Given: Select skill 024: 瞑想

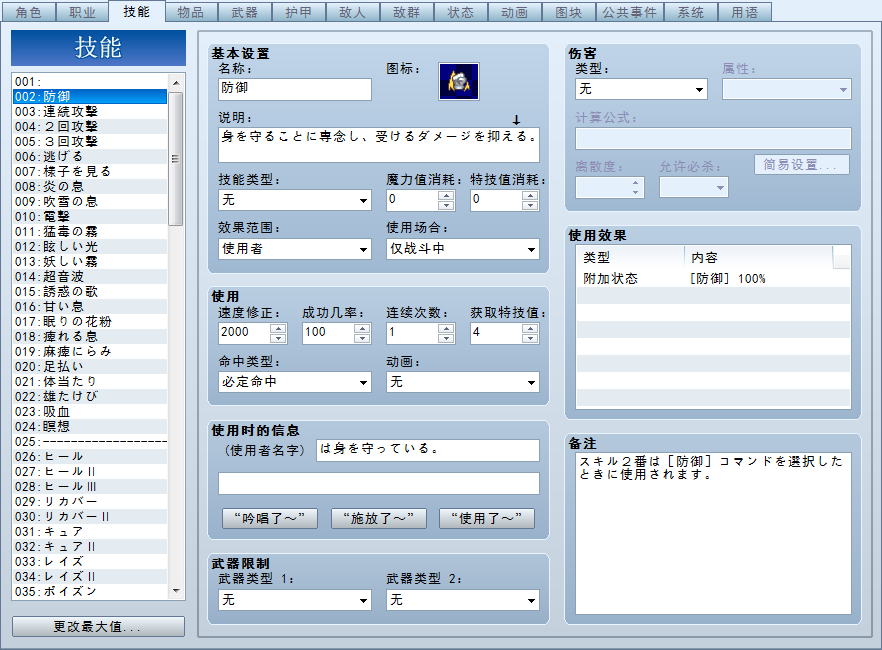Looking at the screenshot, I should pyautogui.click(x=90, y=426).
